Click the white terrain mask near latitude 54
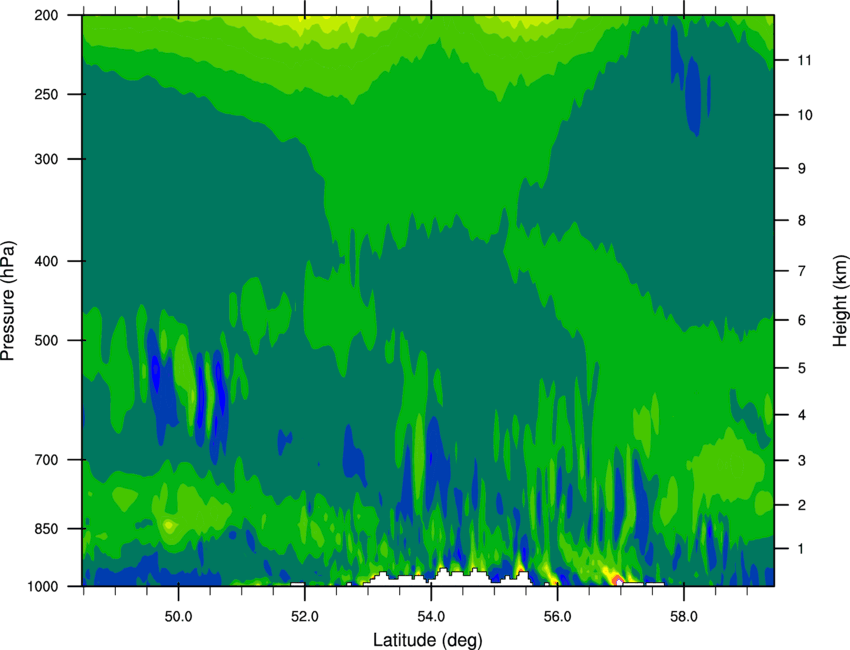Viewport: 850px width, 650px height. pyautogui.click(x=446, y=578)
